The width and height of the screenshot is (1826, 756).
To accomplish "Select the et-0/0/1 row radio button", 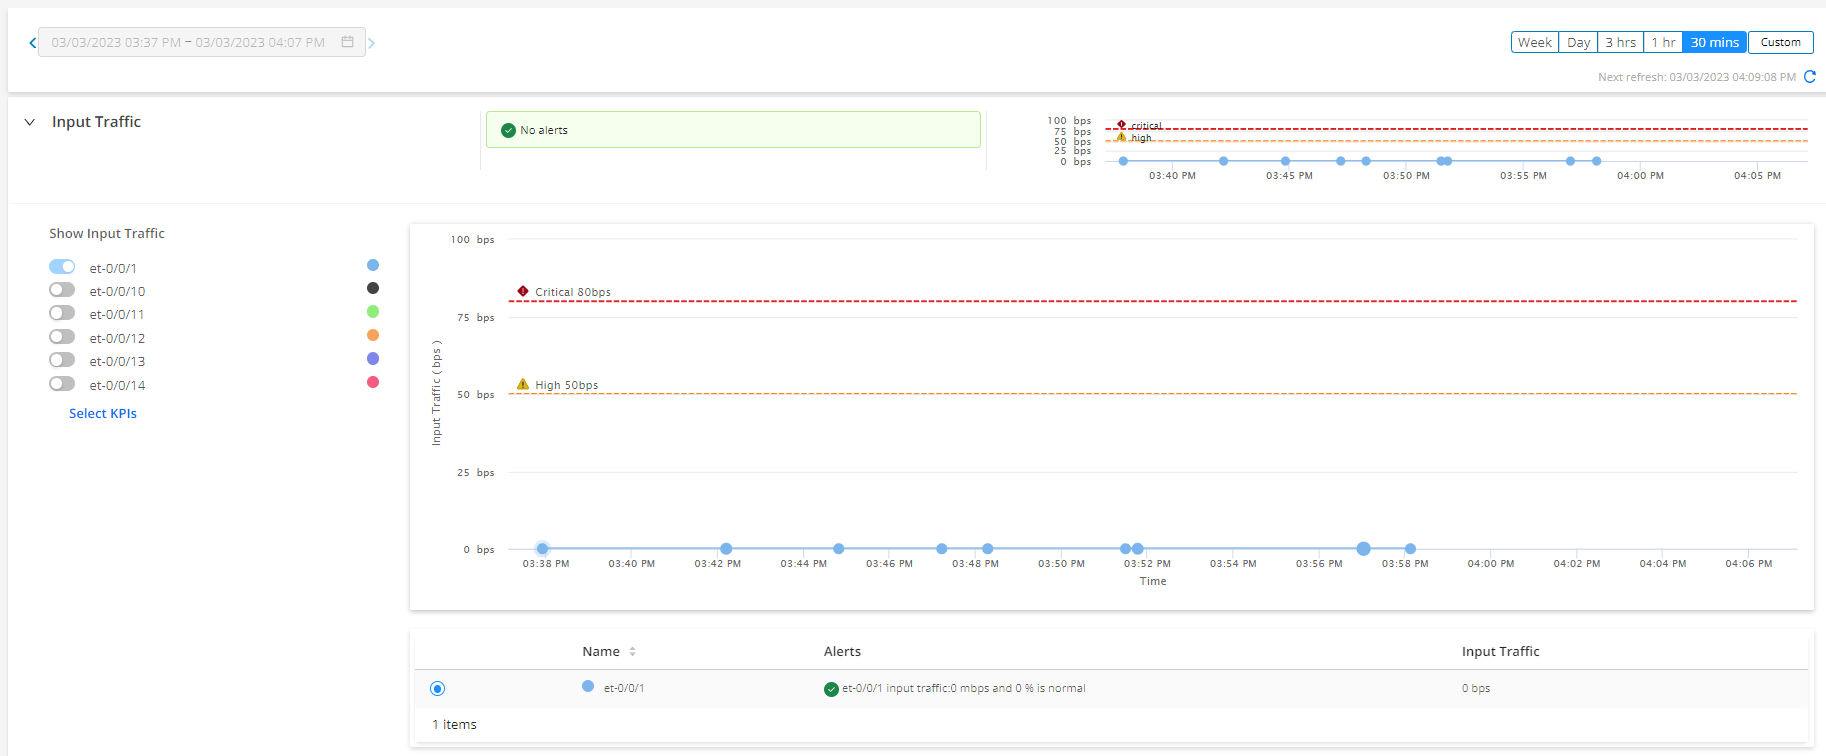I will coord(437,688).
